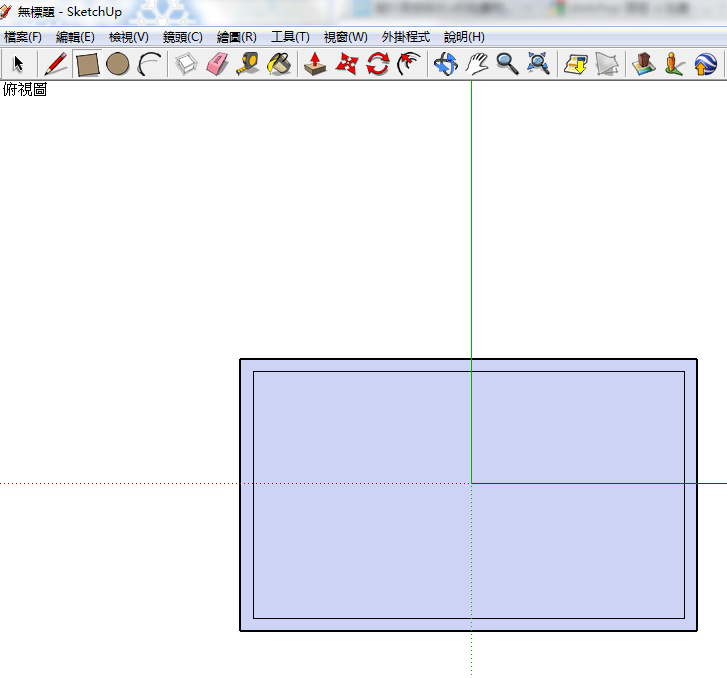Choose the Zoom magnifier tool
This screenshot has height=678, width=727.
pyautogui.click(x=507, y=64)
